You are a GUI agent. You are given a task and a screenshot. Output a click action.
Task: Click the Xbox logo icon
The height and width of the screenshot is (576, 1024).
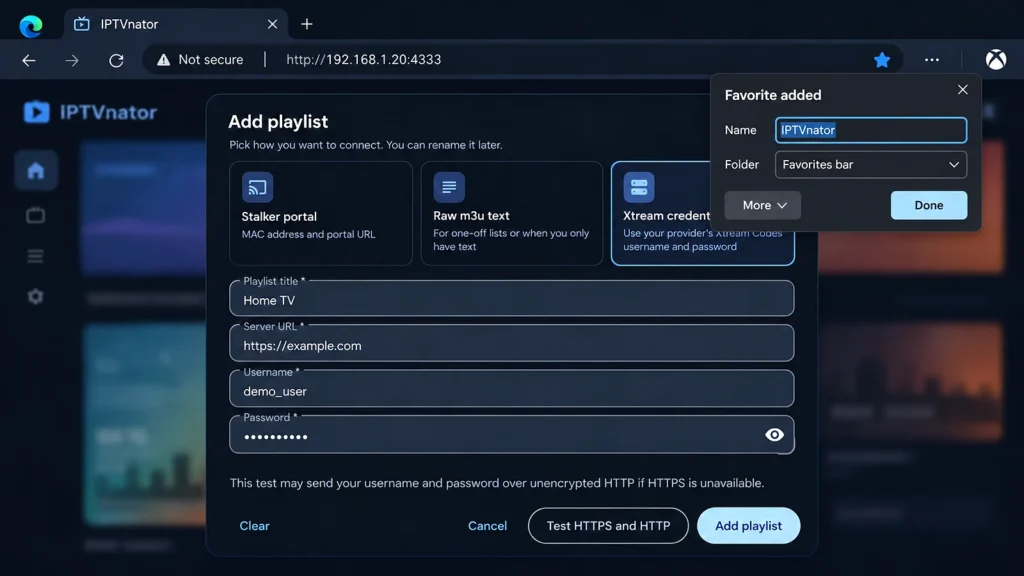(996, 59)
